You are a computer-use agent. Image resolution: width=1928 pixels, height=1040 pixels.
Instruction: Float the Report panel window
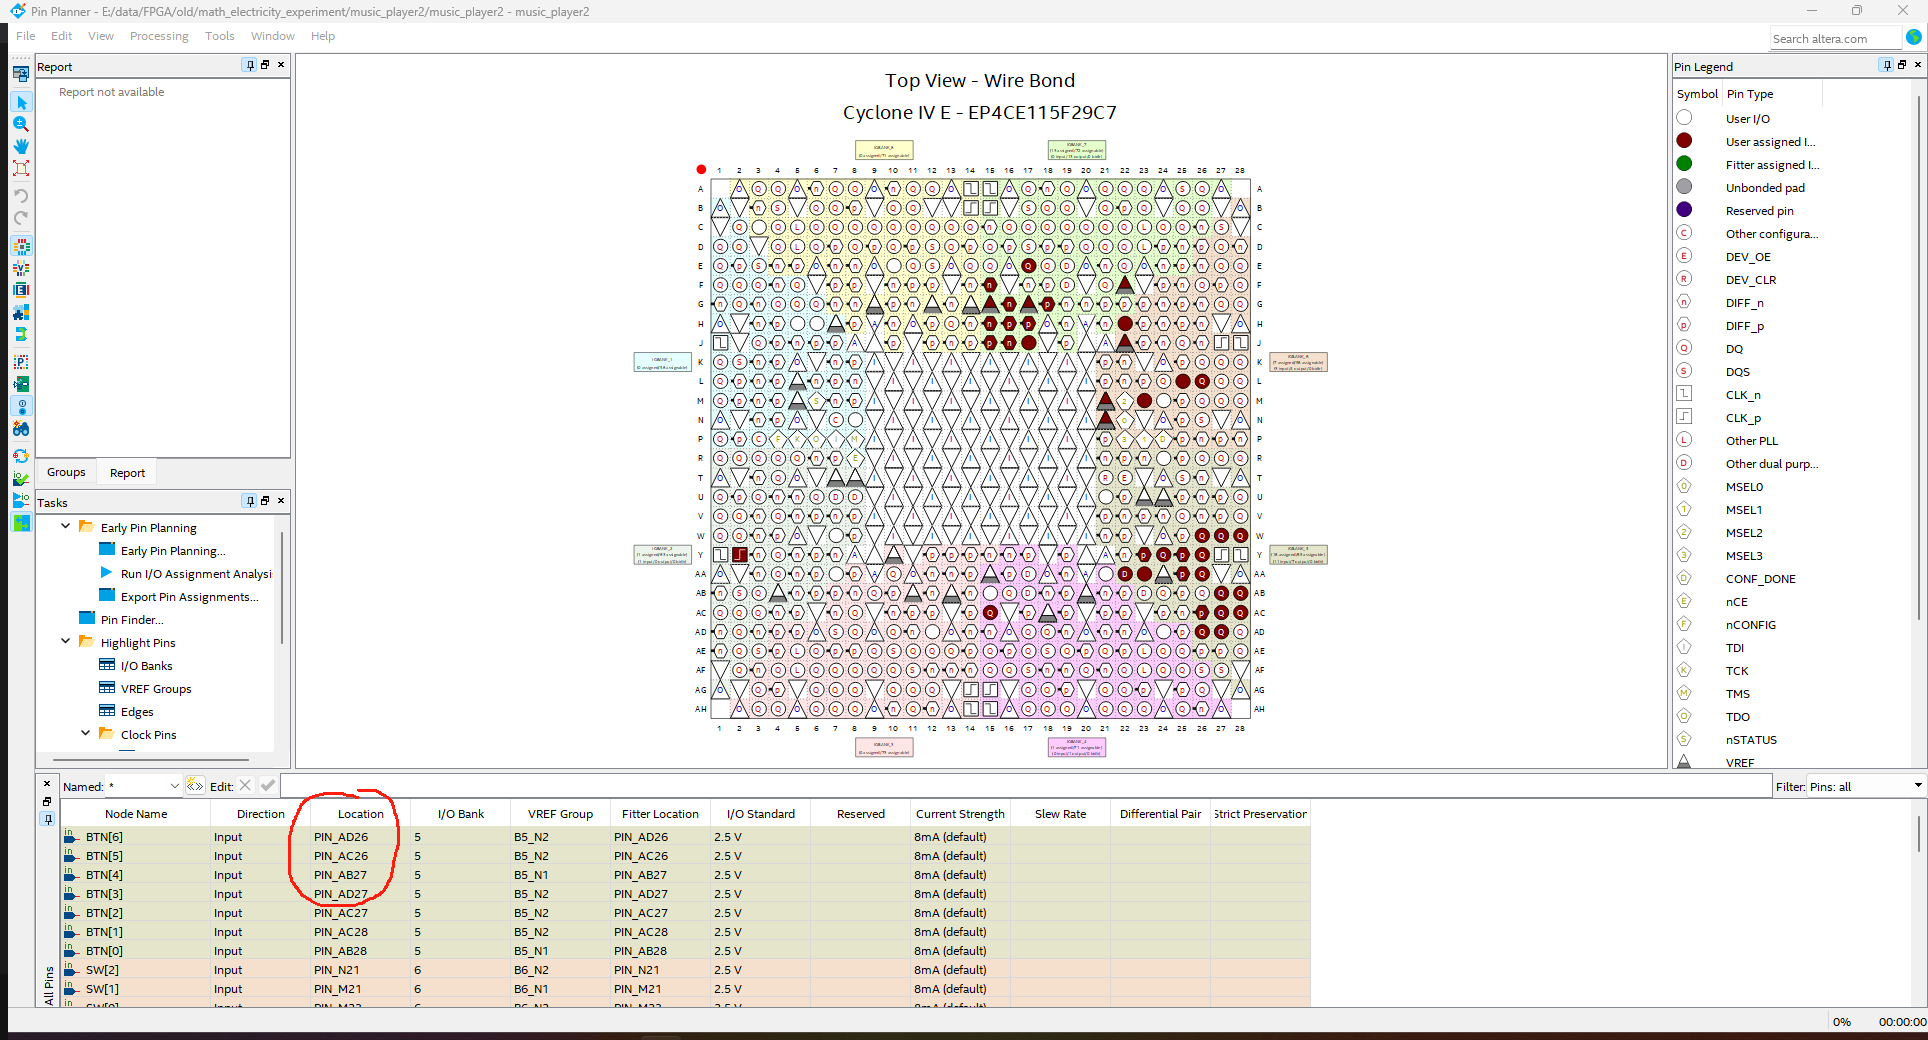point(265,65)
